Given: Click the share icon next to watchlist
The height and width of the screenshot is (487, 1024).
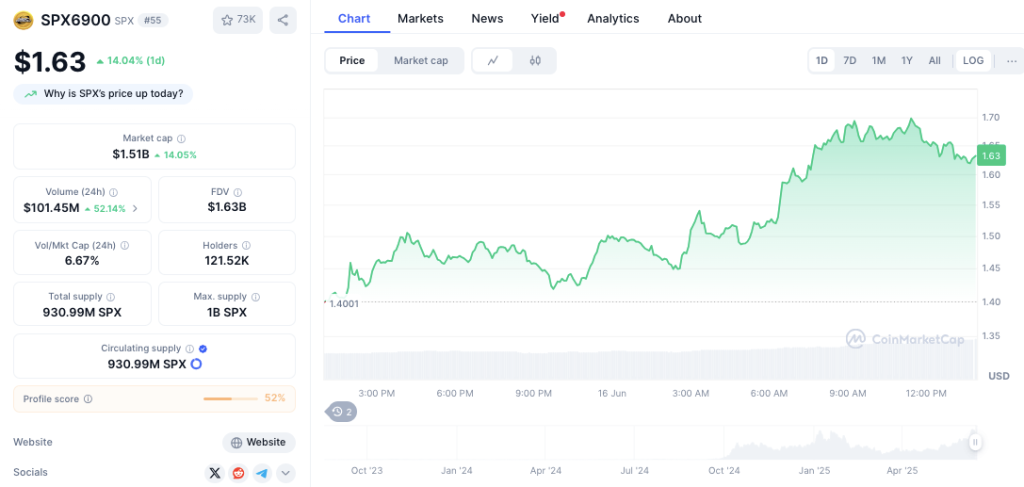Looking at the screenshot, I should point(282,20).
